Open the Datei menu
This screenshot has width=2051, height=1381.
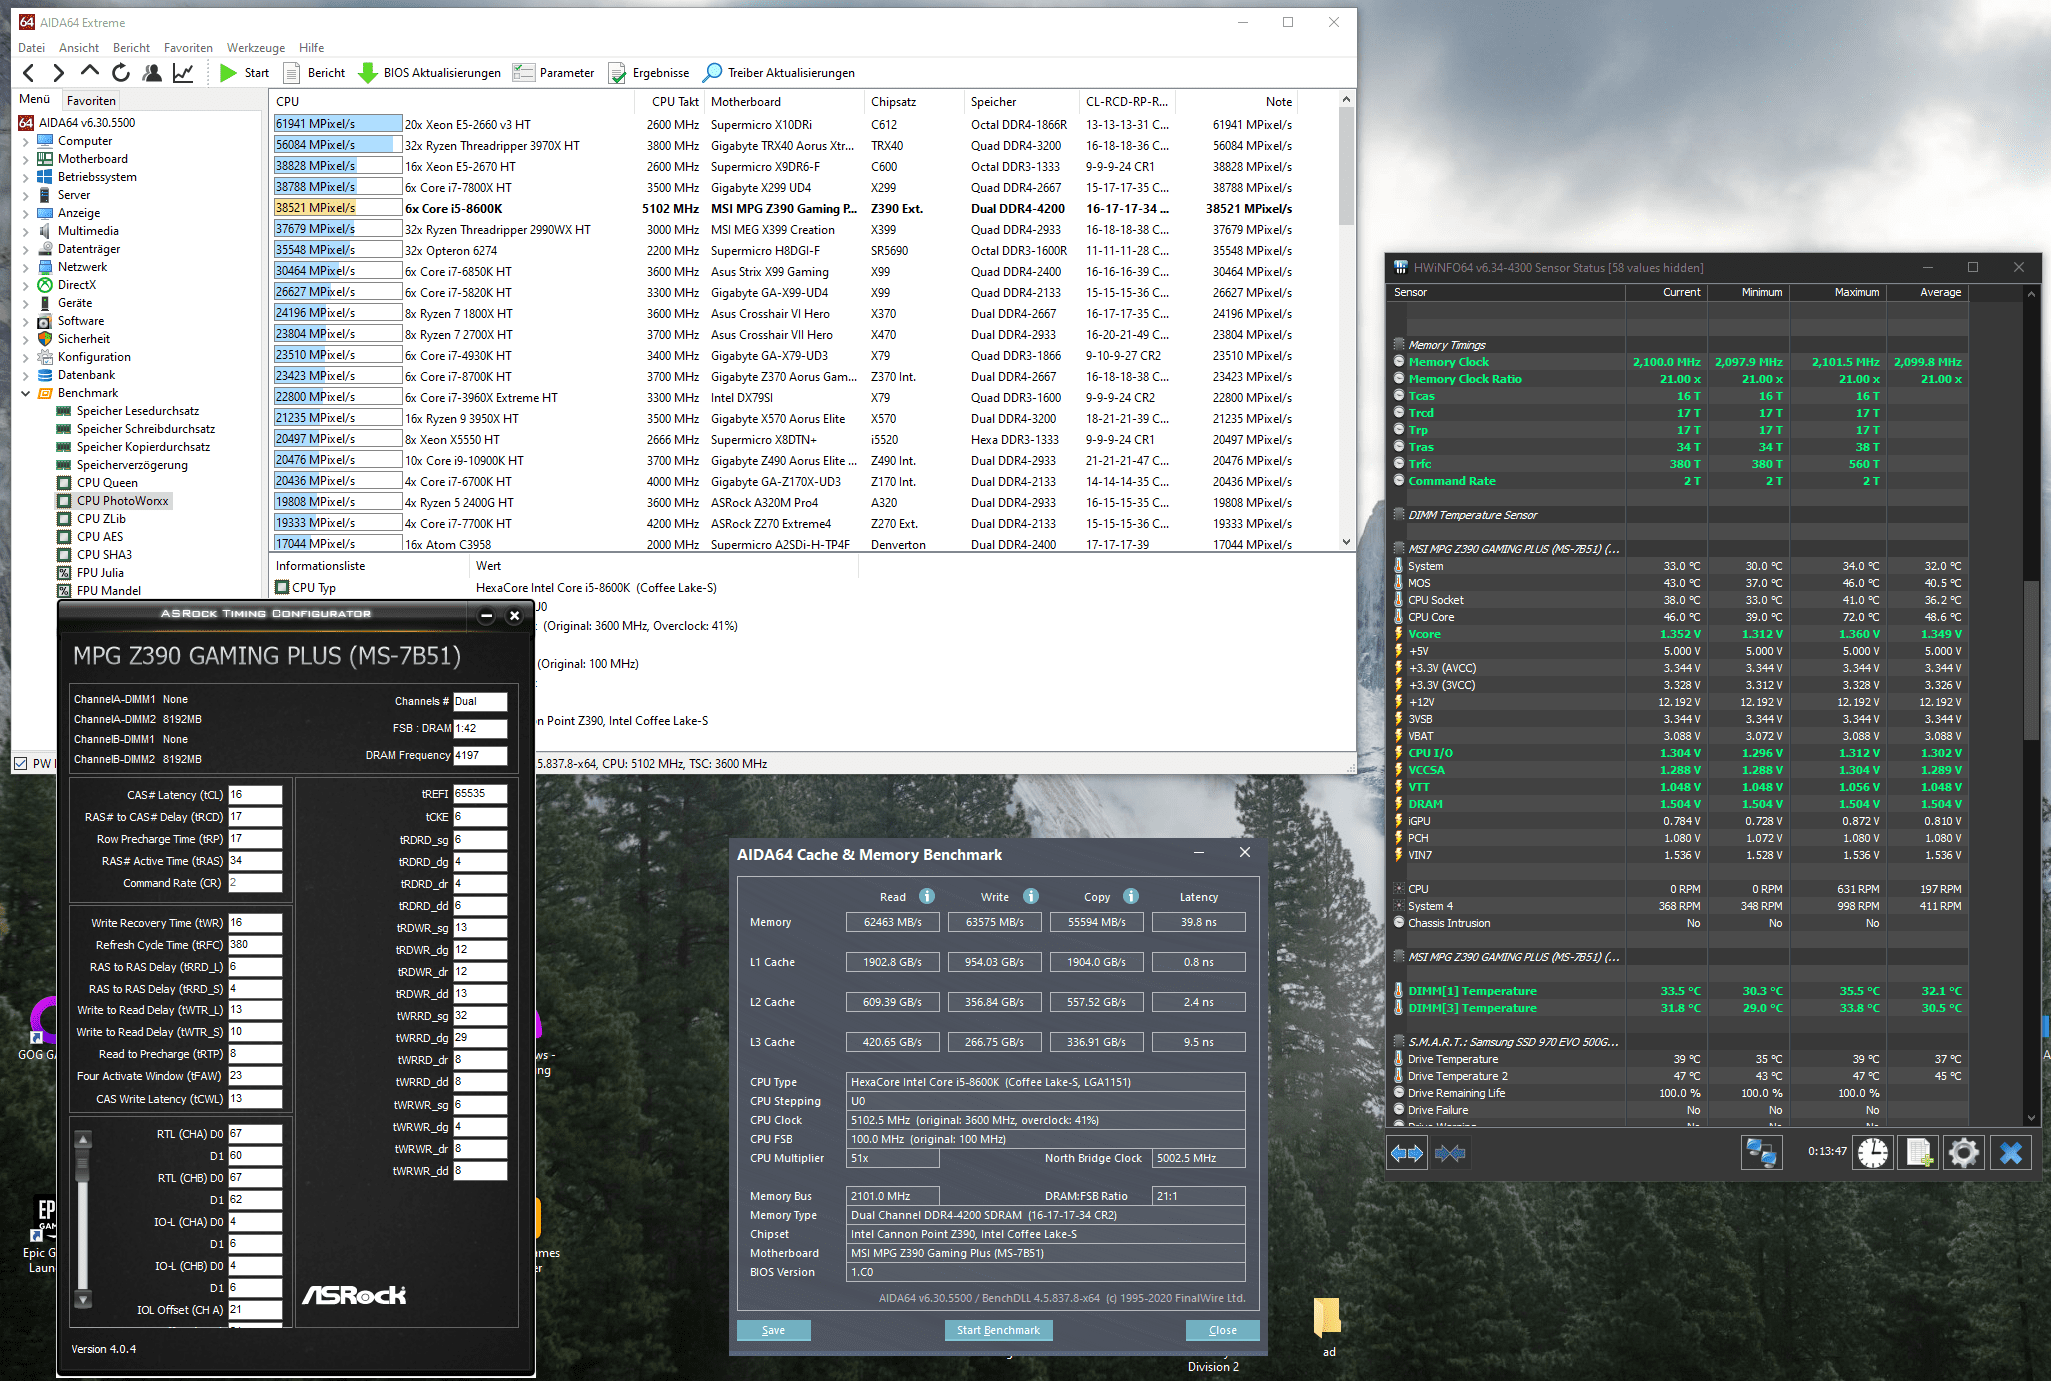[31, 47]
